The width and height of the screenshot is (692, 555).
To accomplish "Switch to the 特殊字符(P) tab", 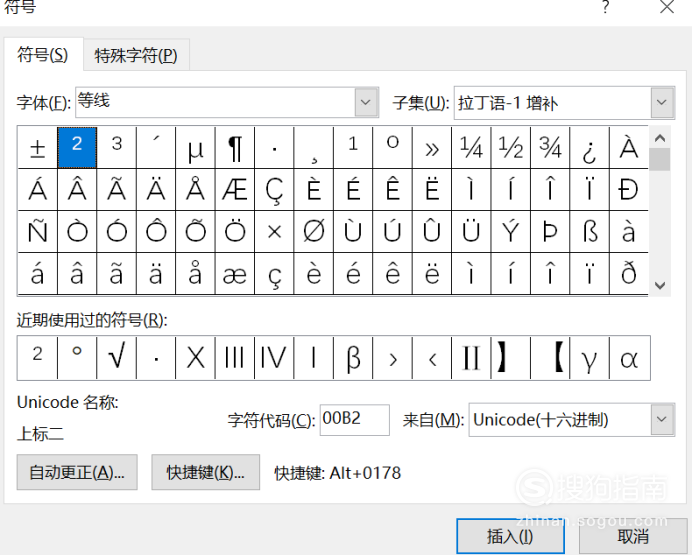I will pos(136,56).
